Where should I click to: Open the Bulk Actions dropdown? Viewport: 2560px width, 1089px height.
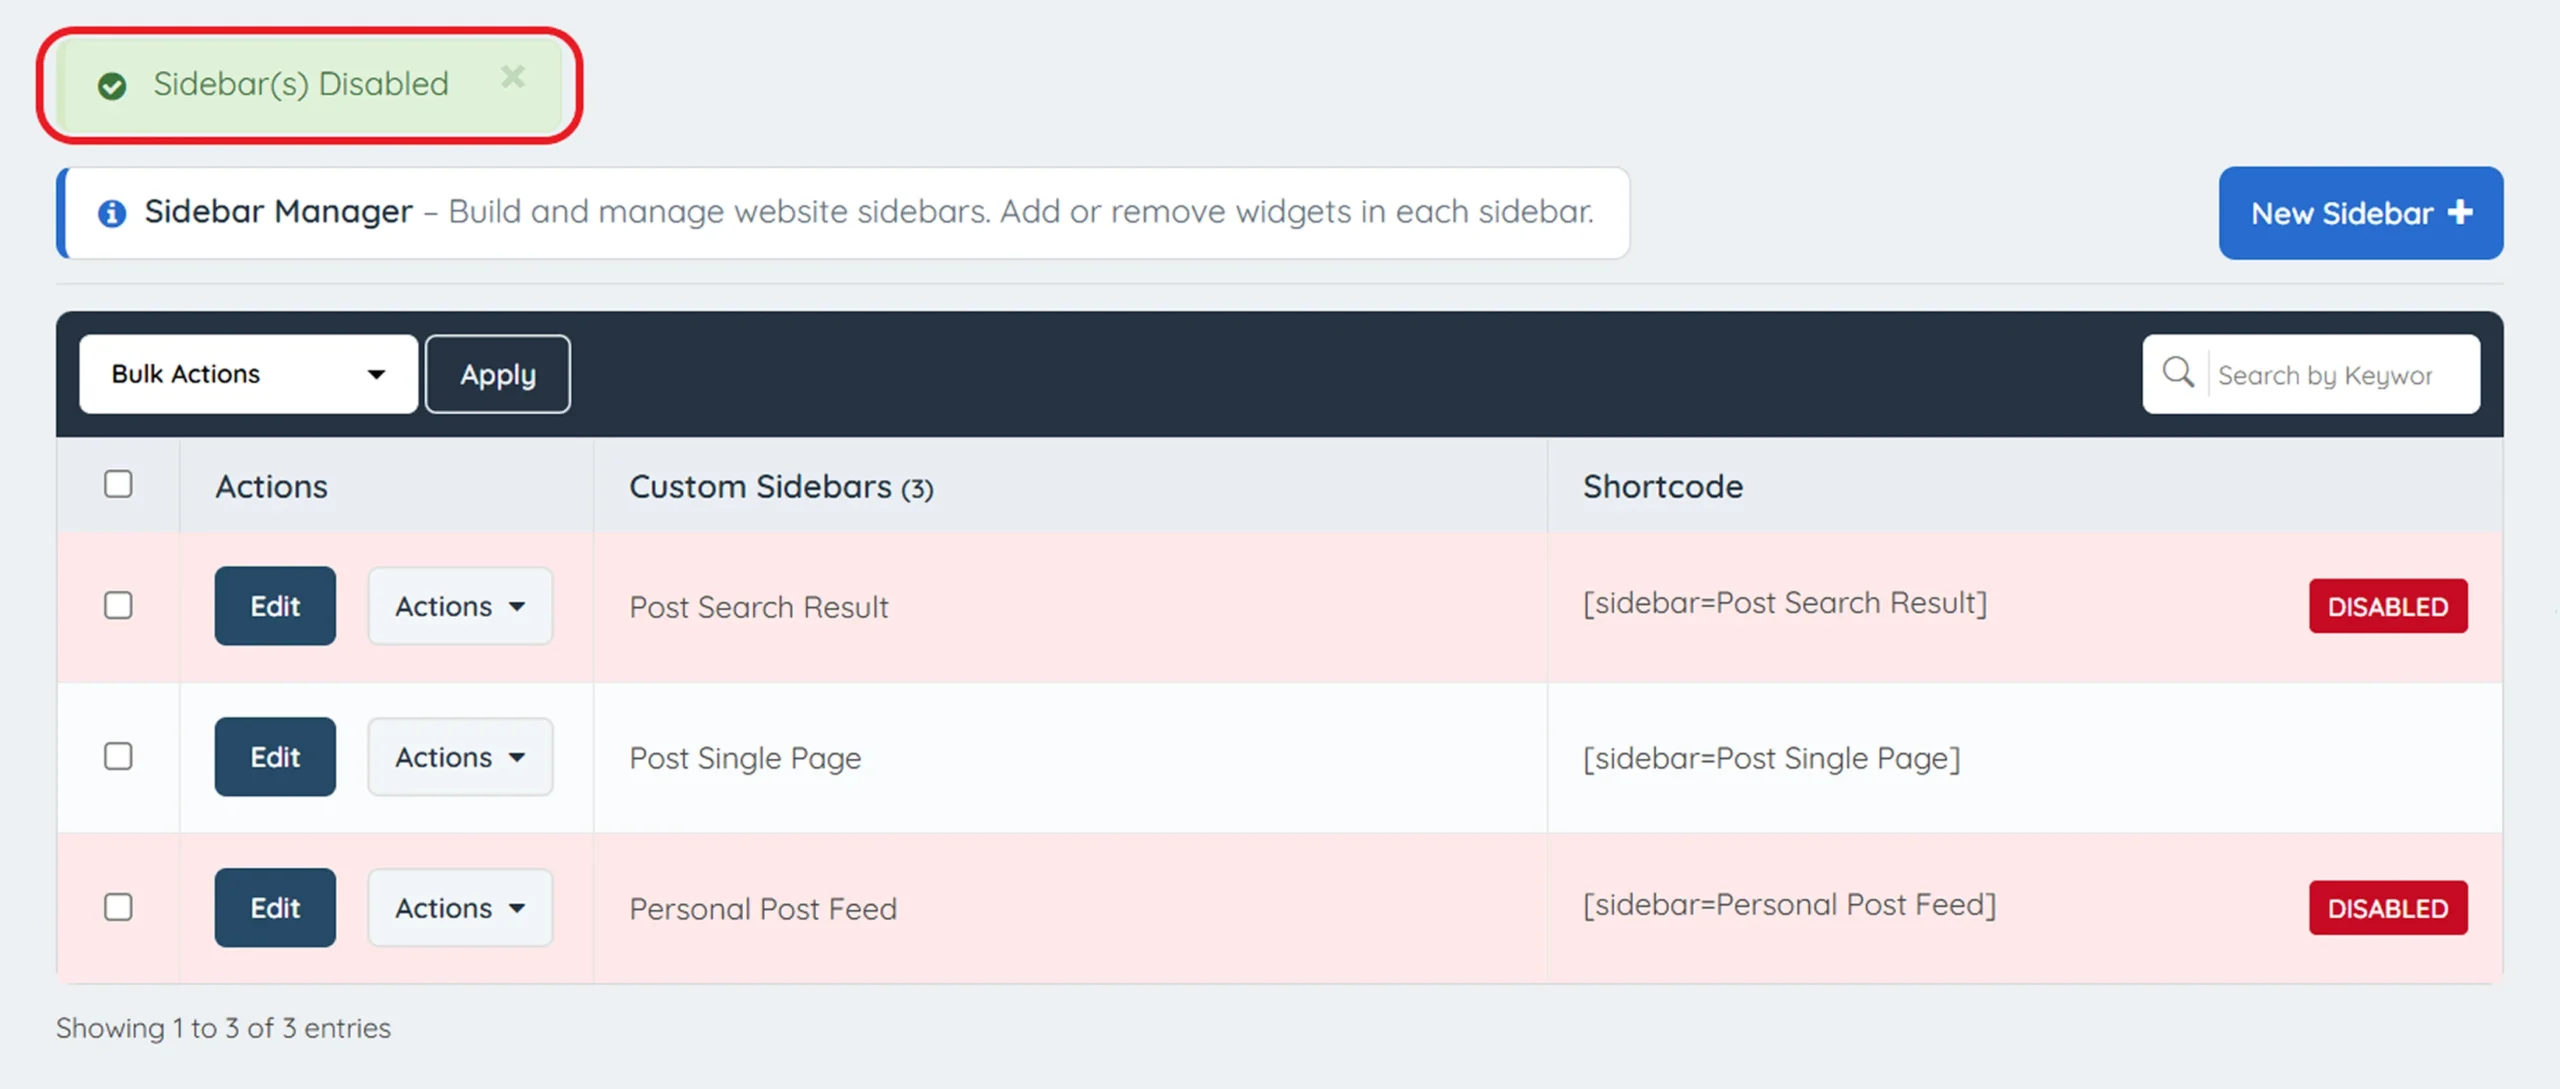point(248,374)
